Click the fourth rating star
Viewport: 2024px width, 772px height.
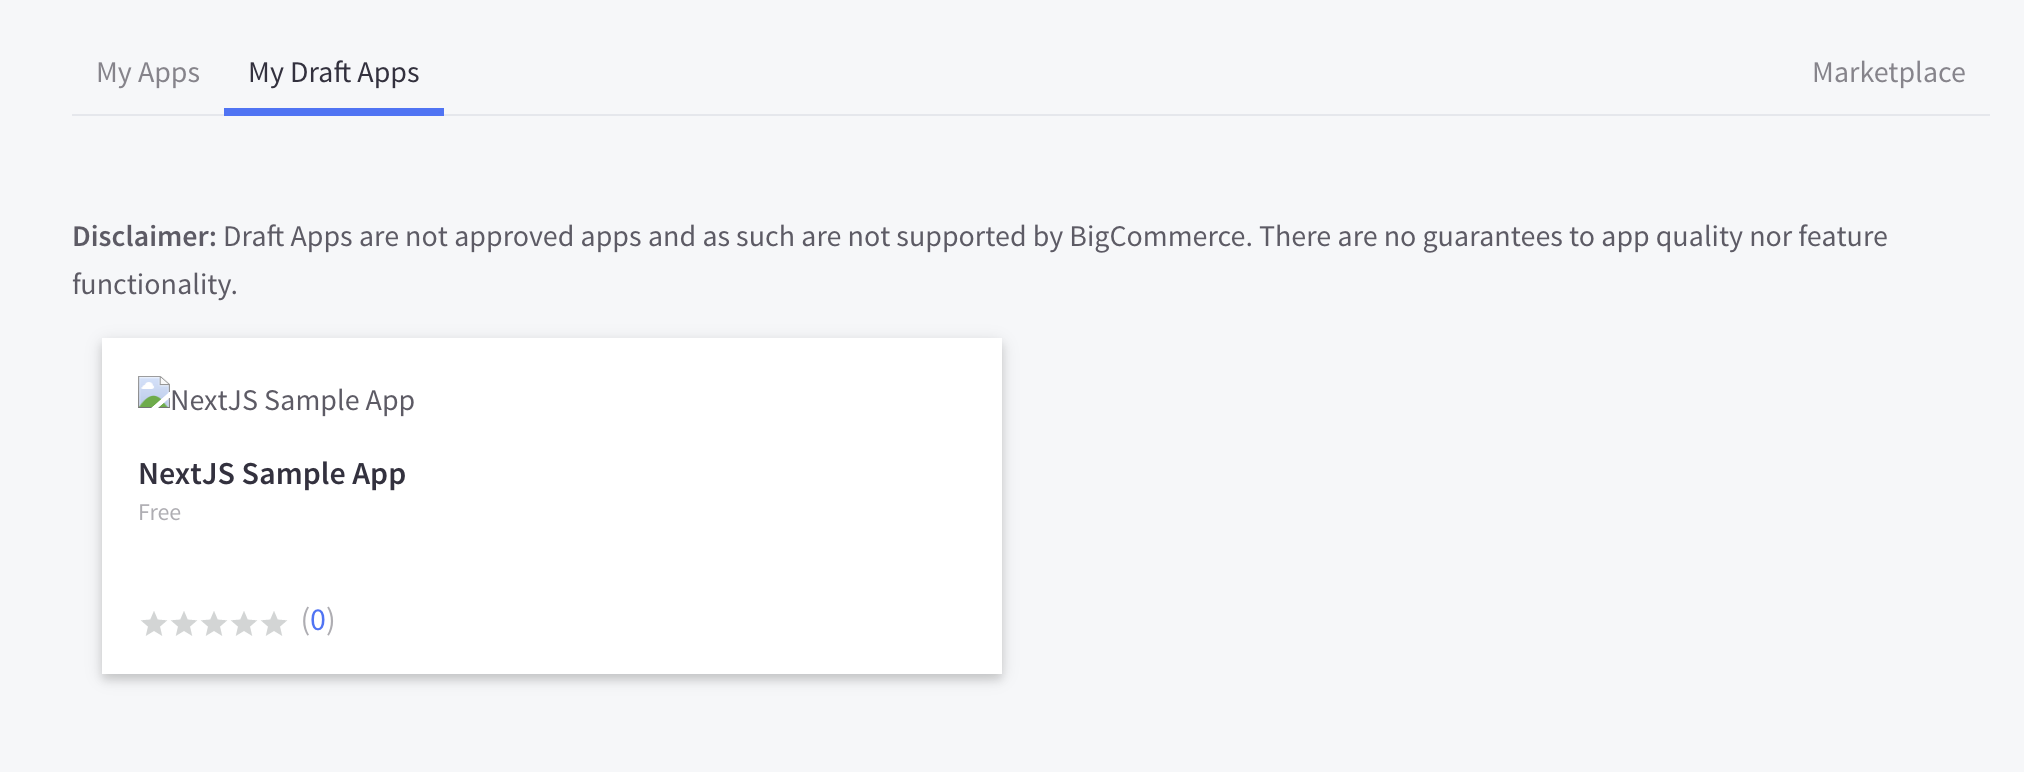coord(244,624)
